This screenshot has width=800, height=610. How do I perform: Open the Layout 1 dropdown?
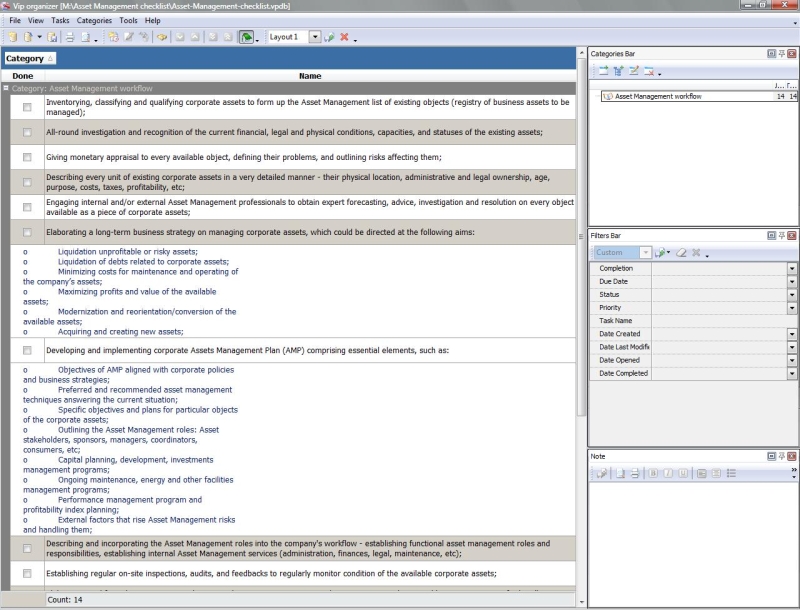tap(315, 37)
